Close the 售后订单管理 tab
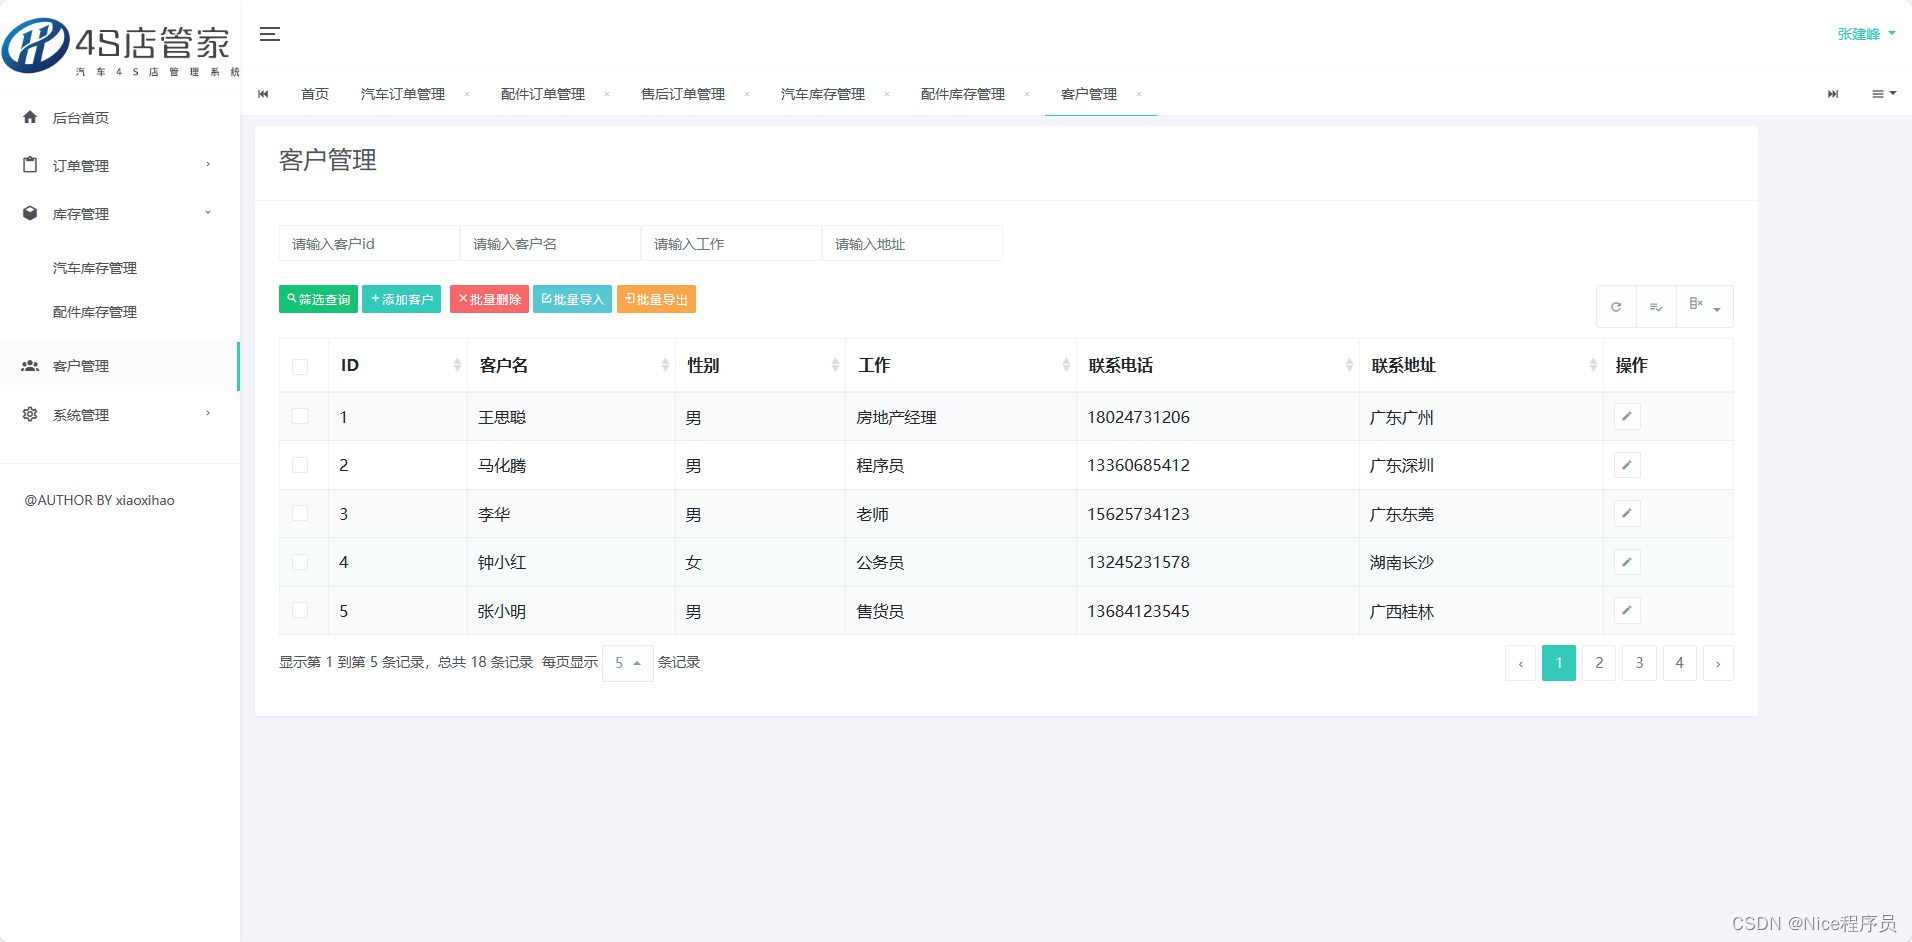The width and height of the screenshot is (1912, 942). 747,94
